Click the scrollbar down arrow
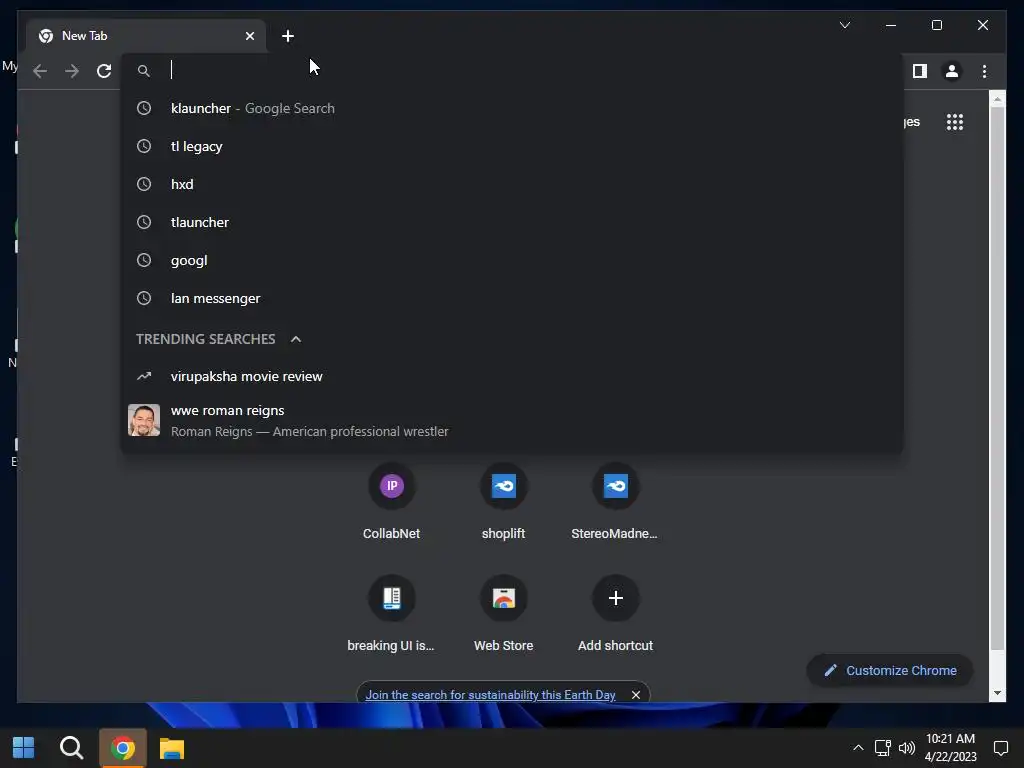Screen dimensions: 1024x768 (997, 693)
